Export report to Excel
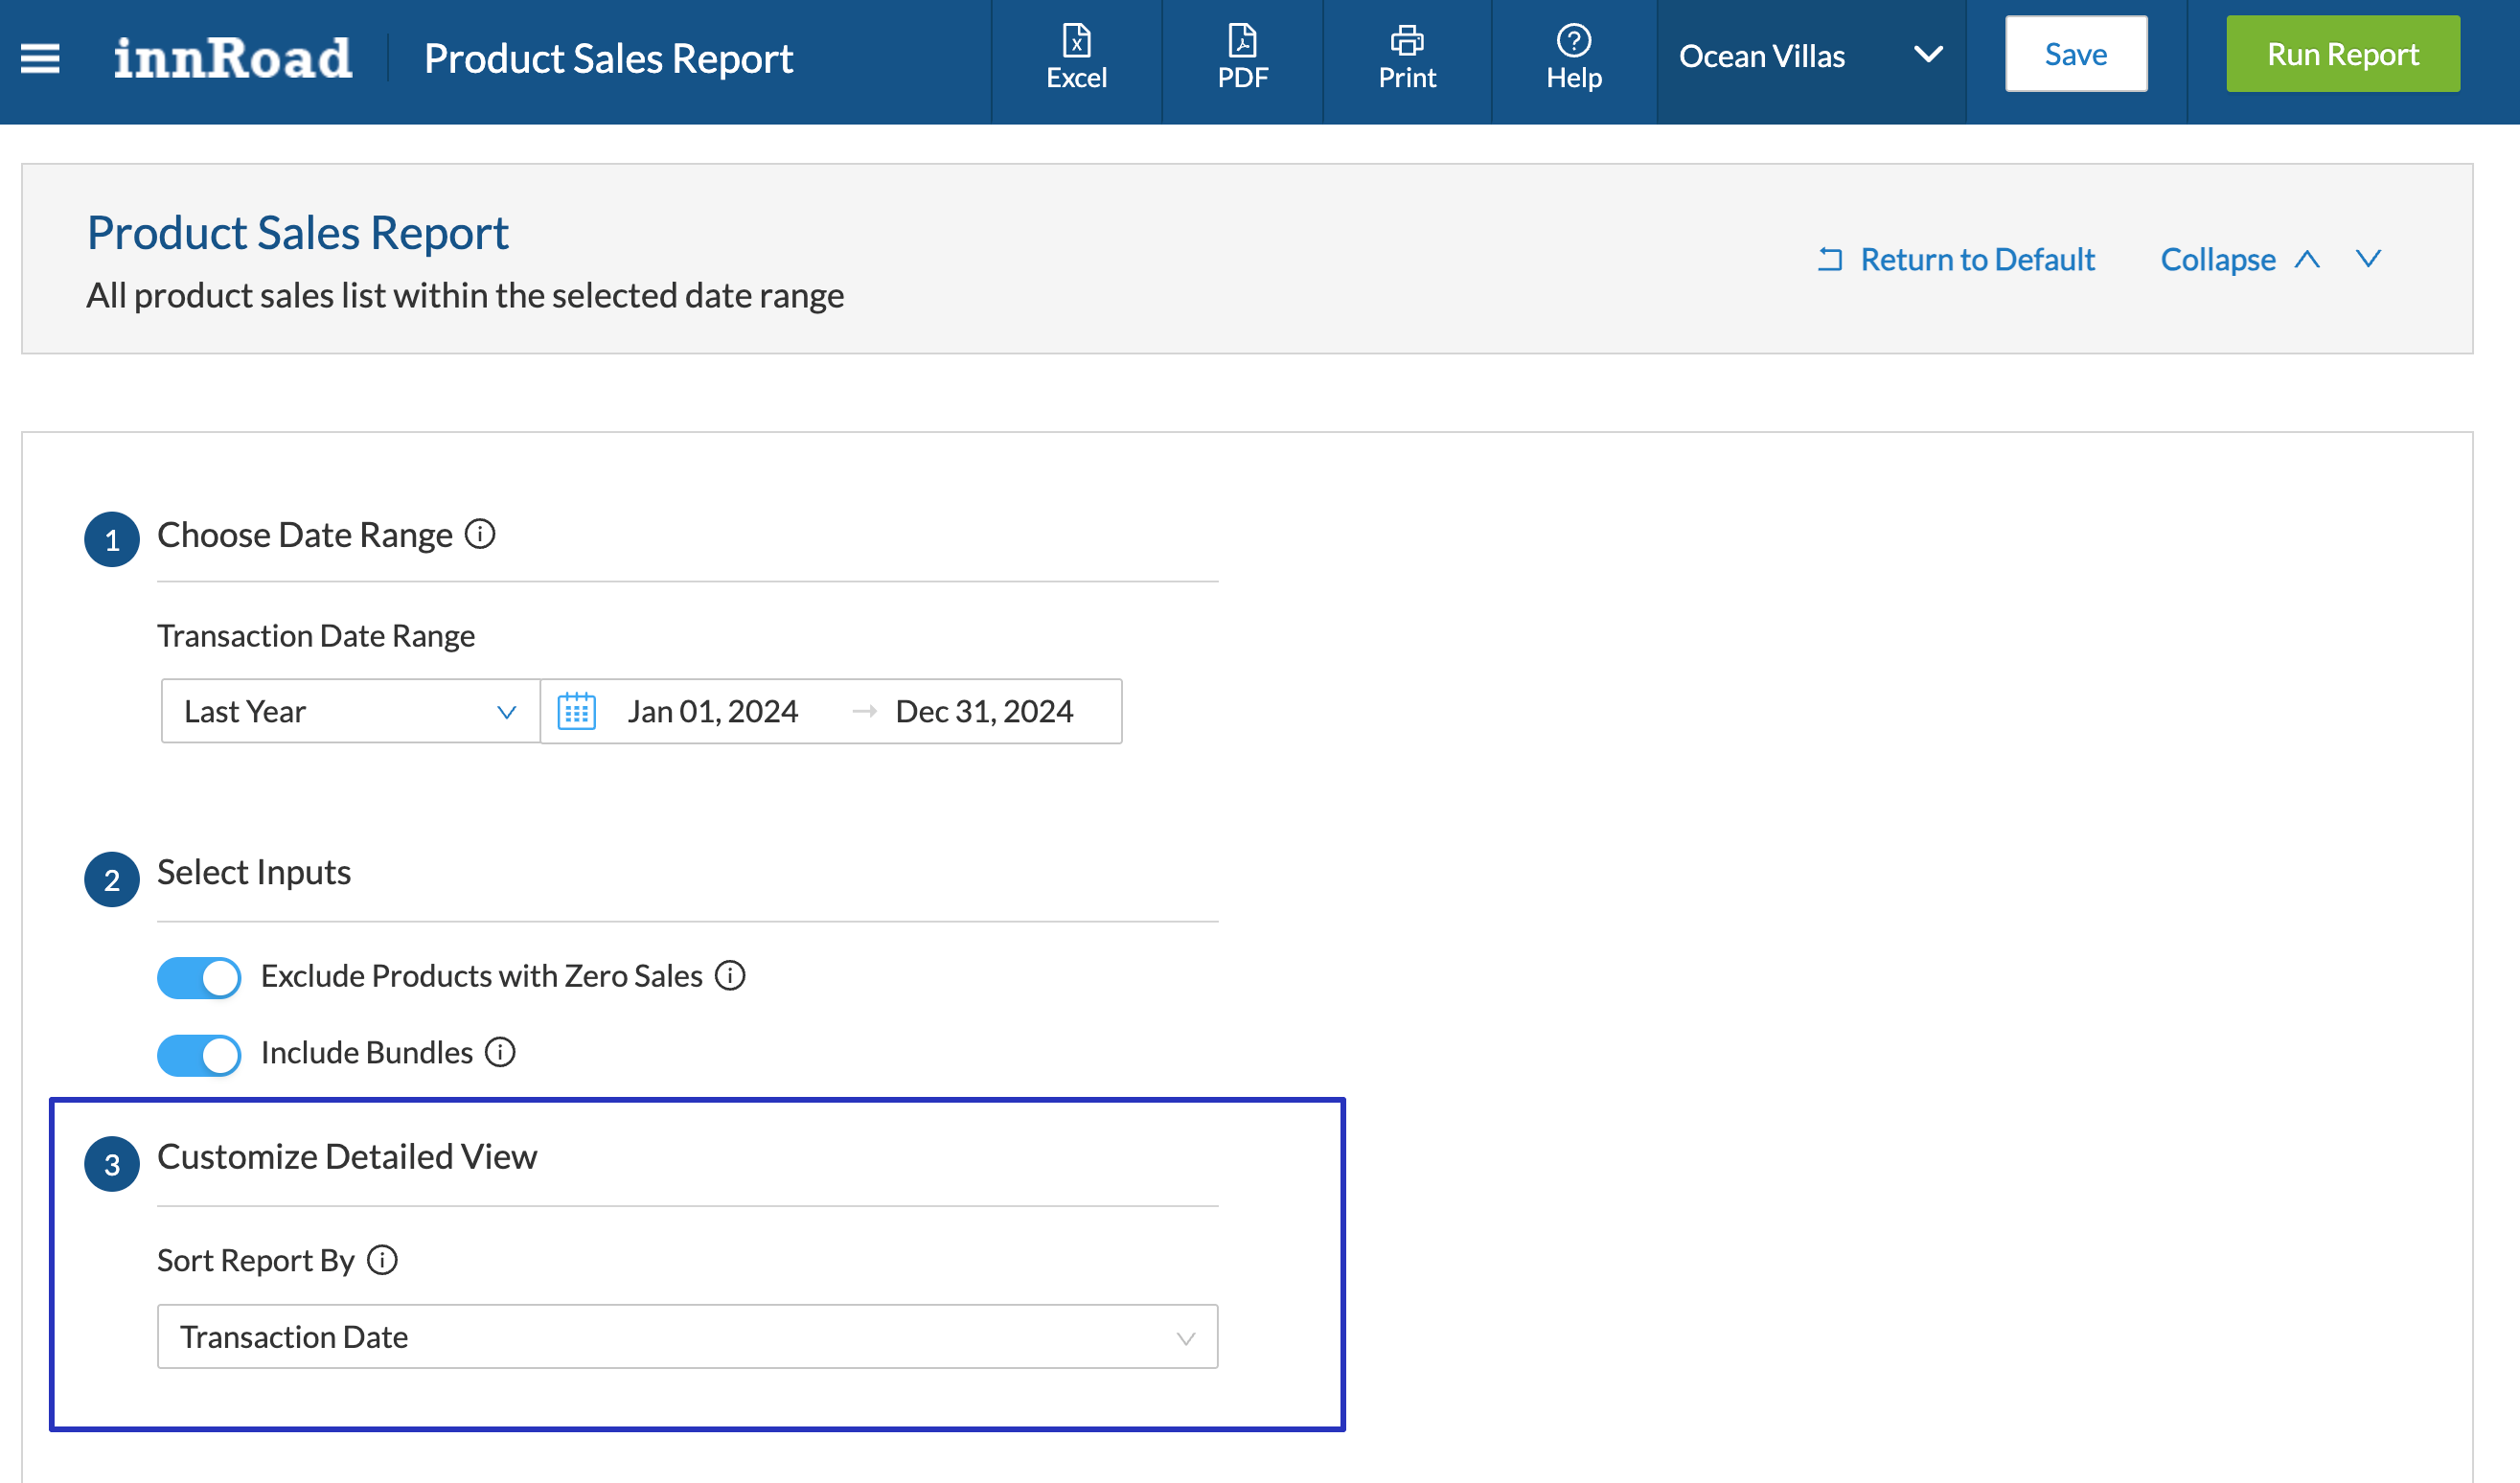Screen dimensions: 2520x1483 click(x=1076, y=57)
